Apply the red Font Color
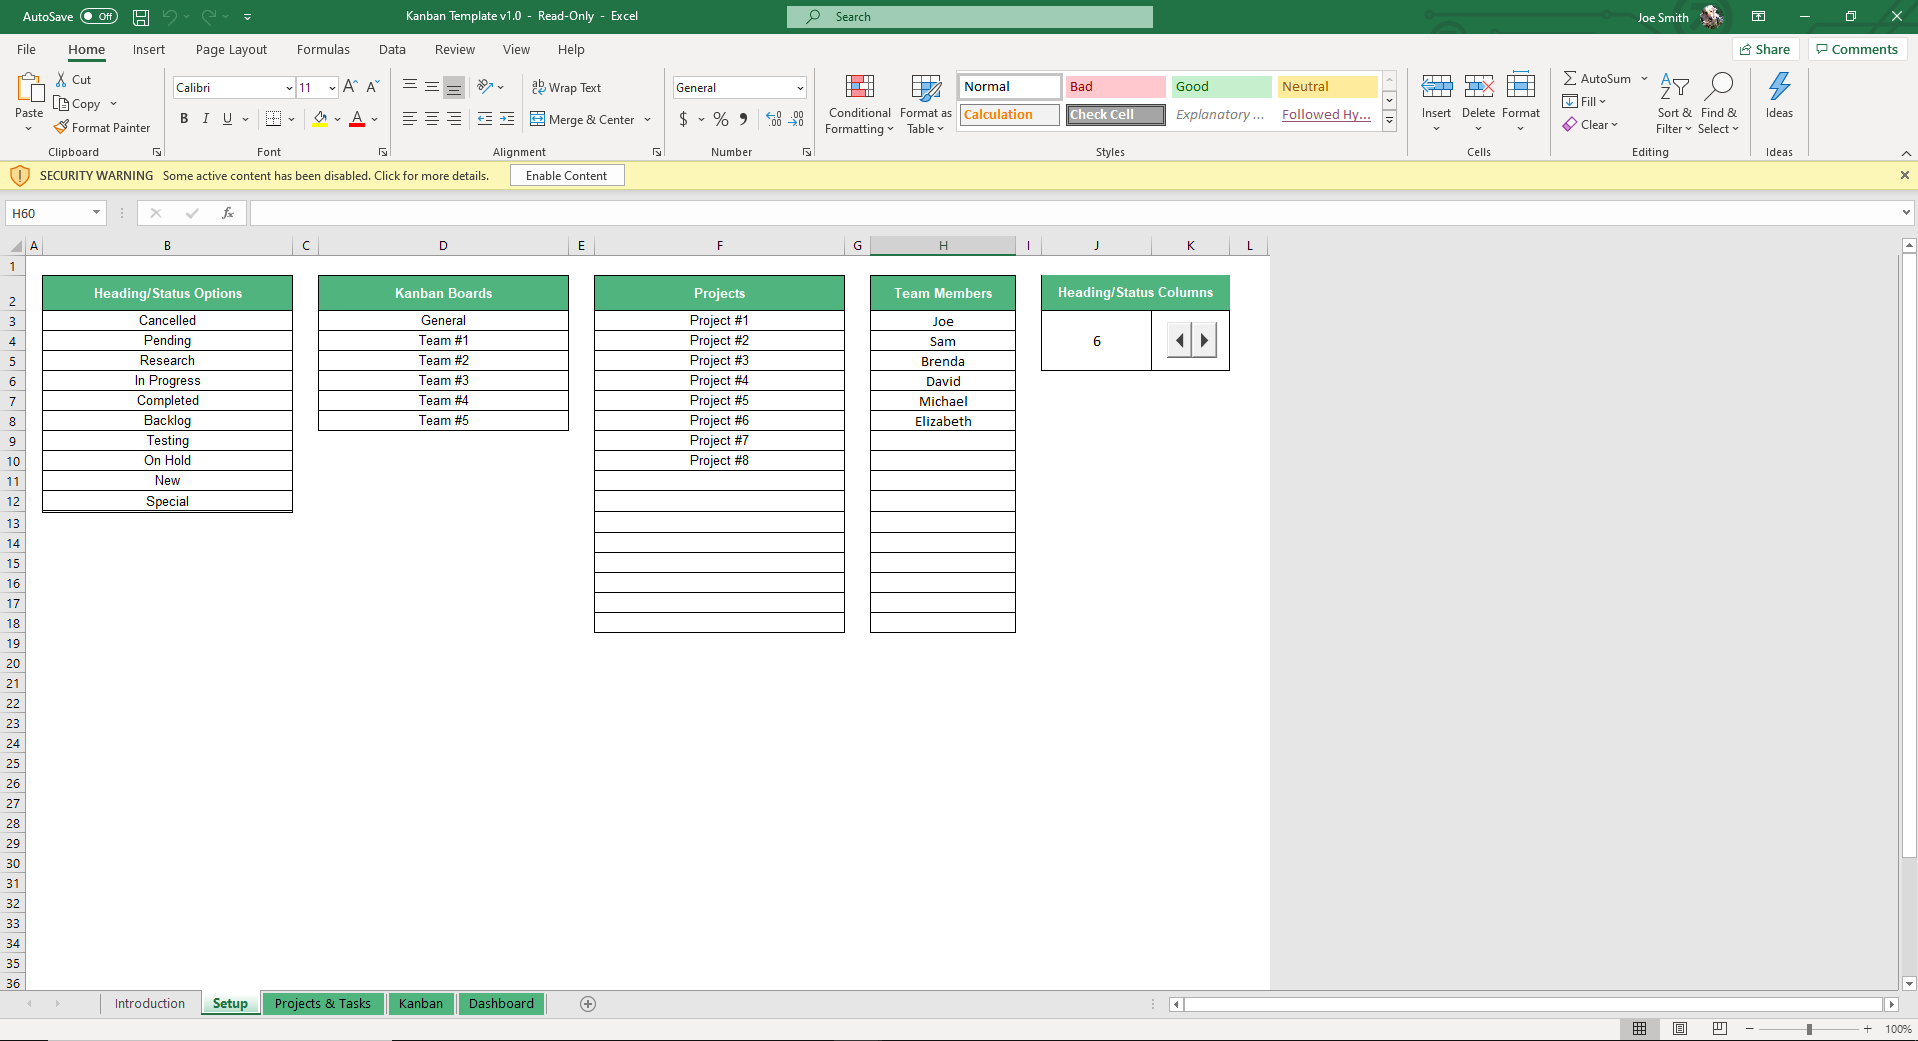Screen dimensions: 1918x1041 pos(357,119)
